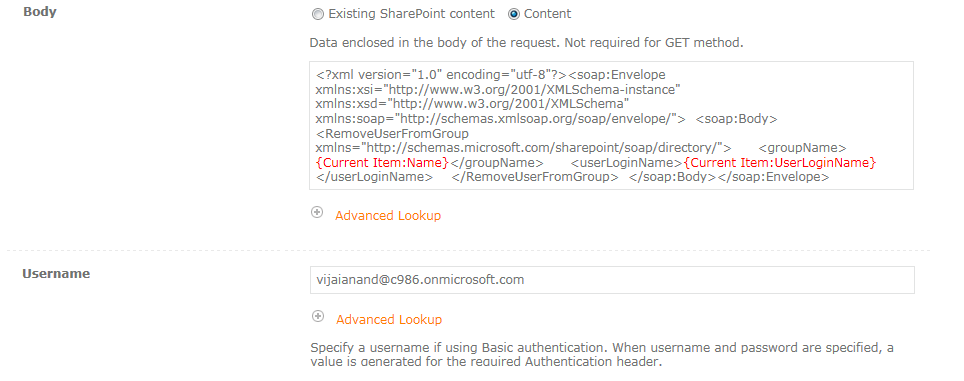The image size is (964, 381).
Task: Click the Body section label
Action: pyautogui.click(x=39, y=12)
